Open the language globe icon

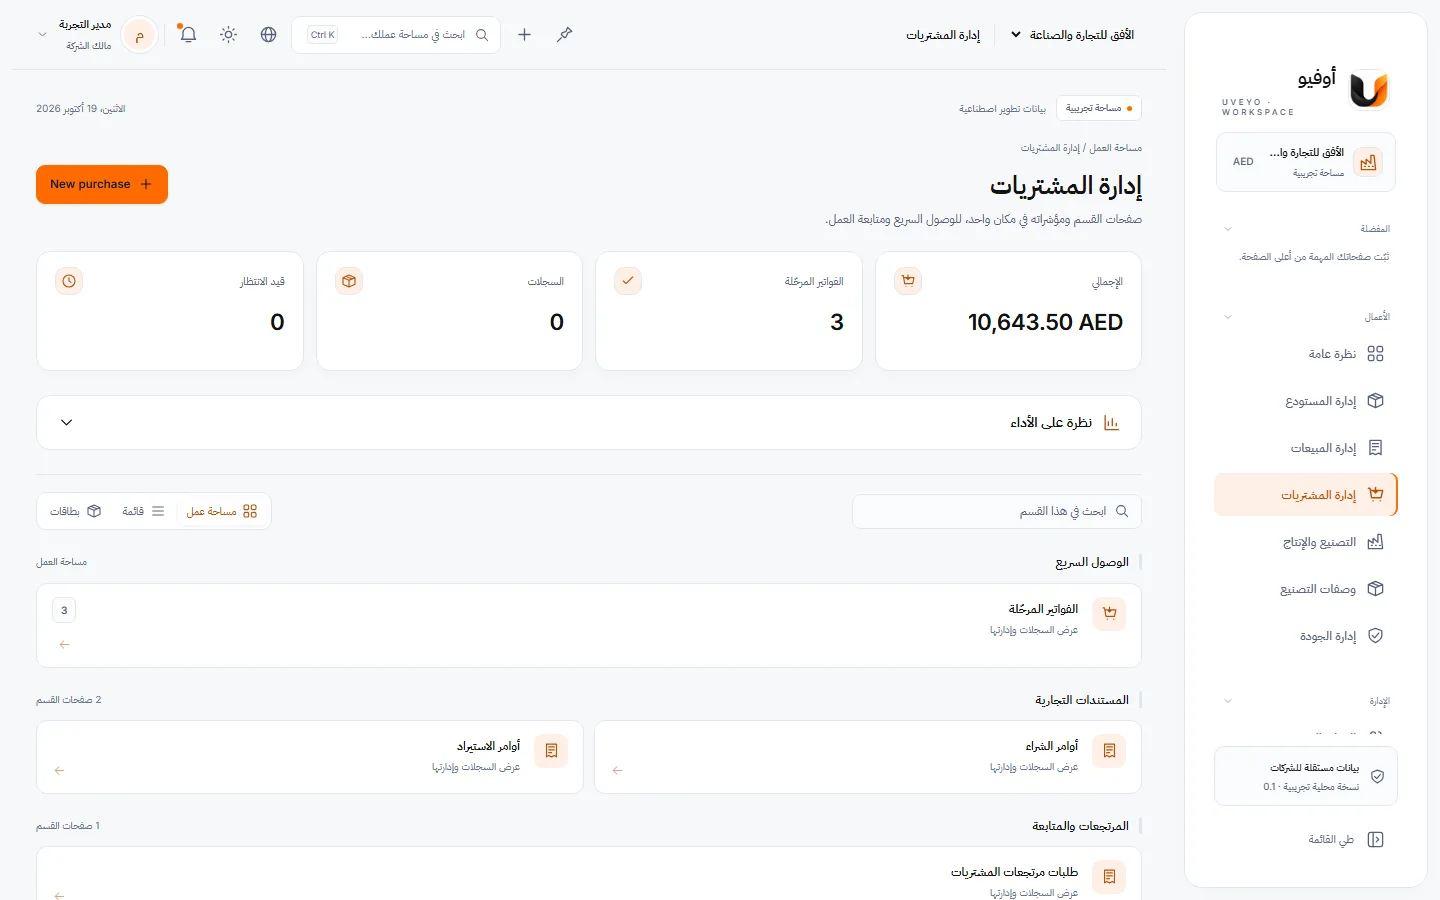(x=268, y=35)
